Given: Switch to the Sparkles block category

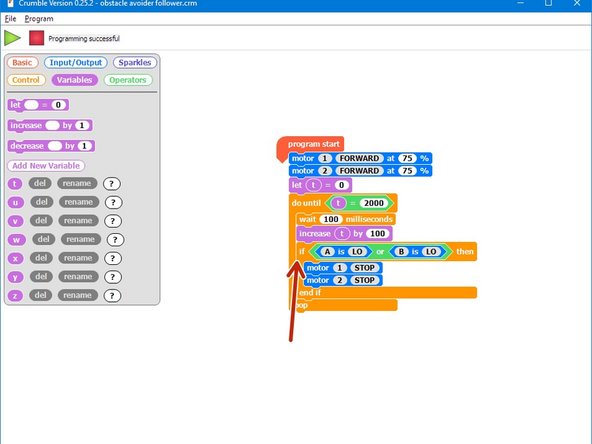Looking at the screenshot, I should click(x=135, y=62).
